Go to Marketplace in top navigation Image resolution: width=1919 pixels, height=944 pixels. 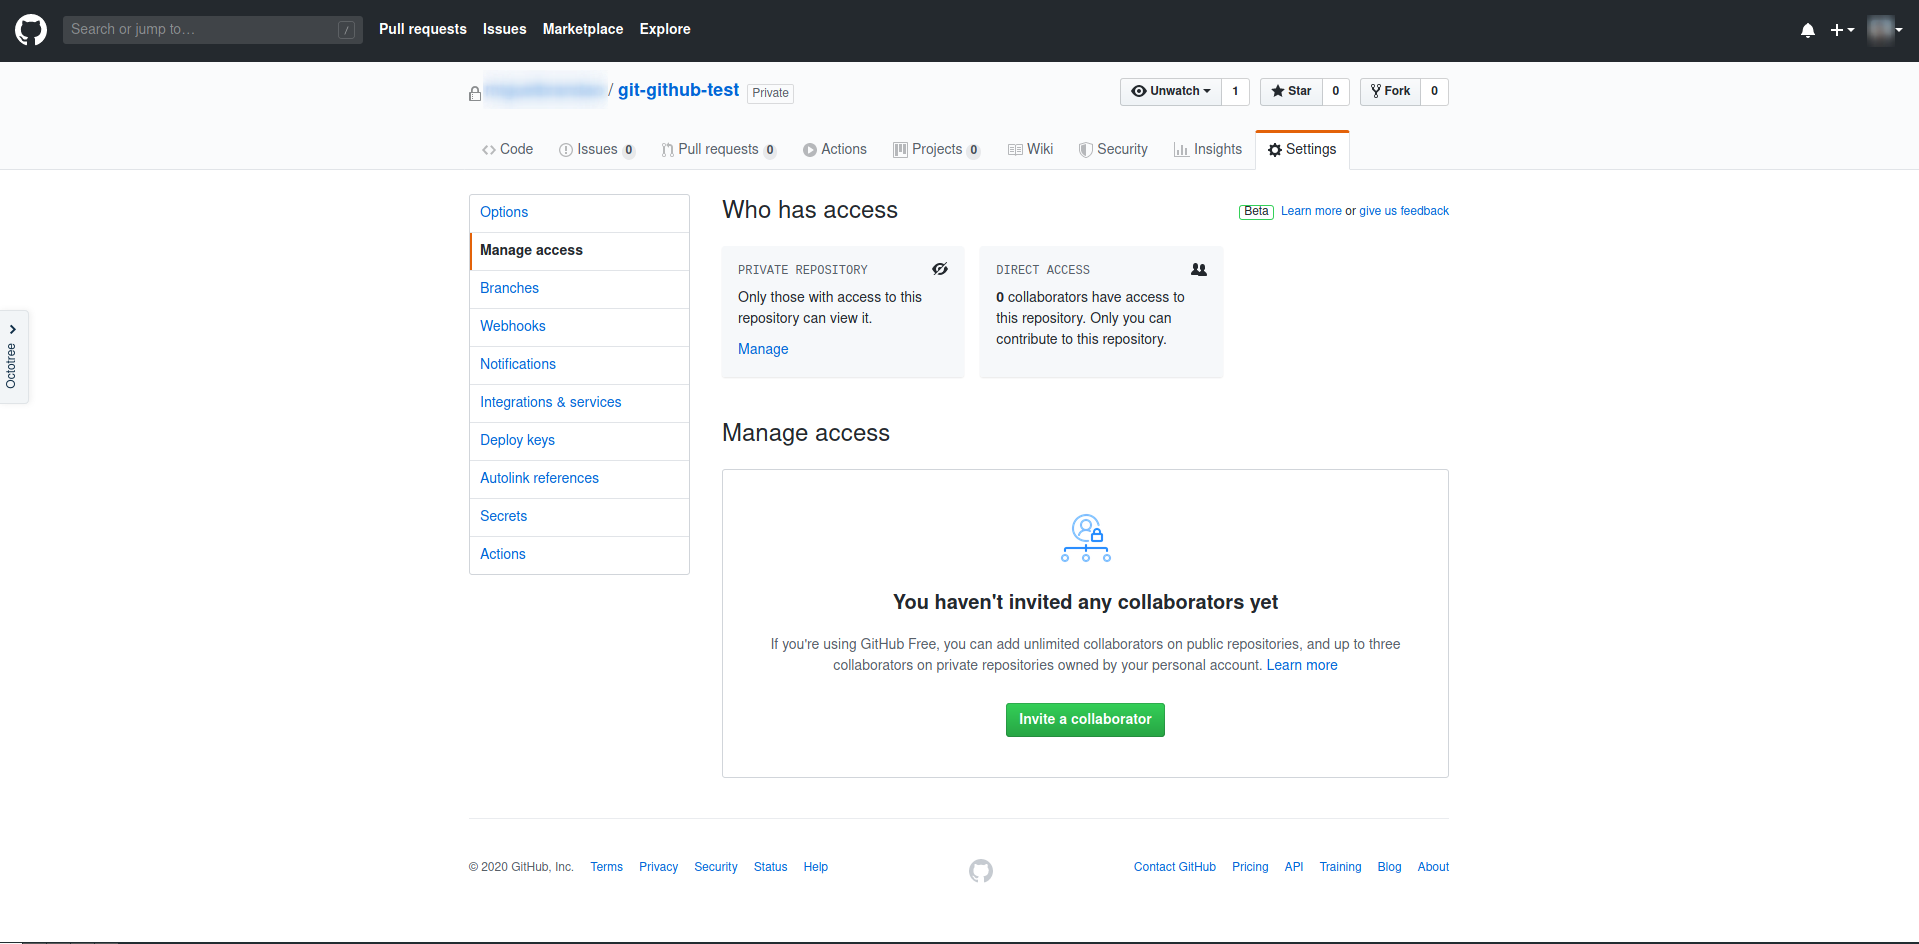583,29
